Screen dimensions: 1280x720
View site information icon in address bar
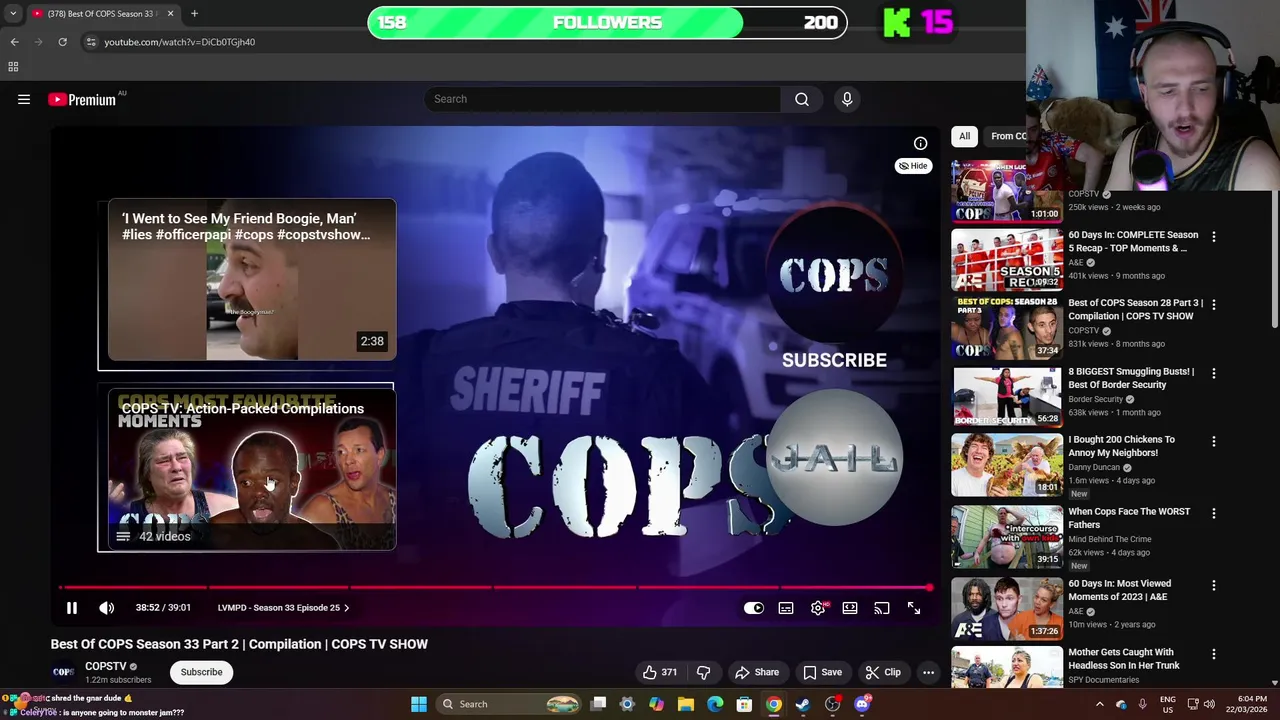click(x=91, y=42)
